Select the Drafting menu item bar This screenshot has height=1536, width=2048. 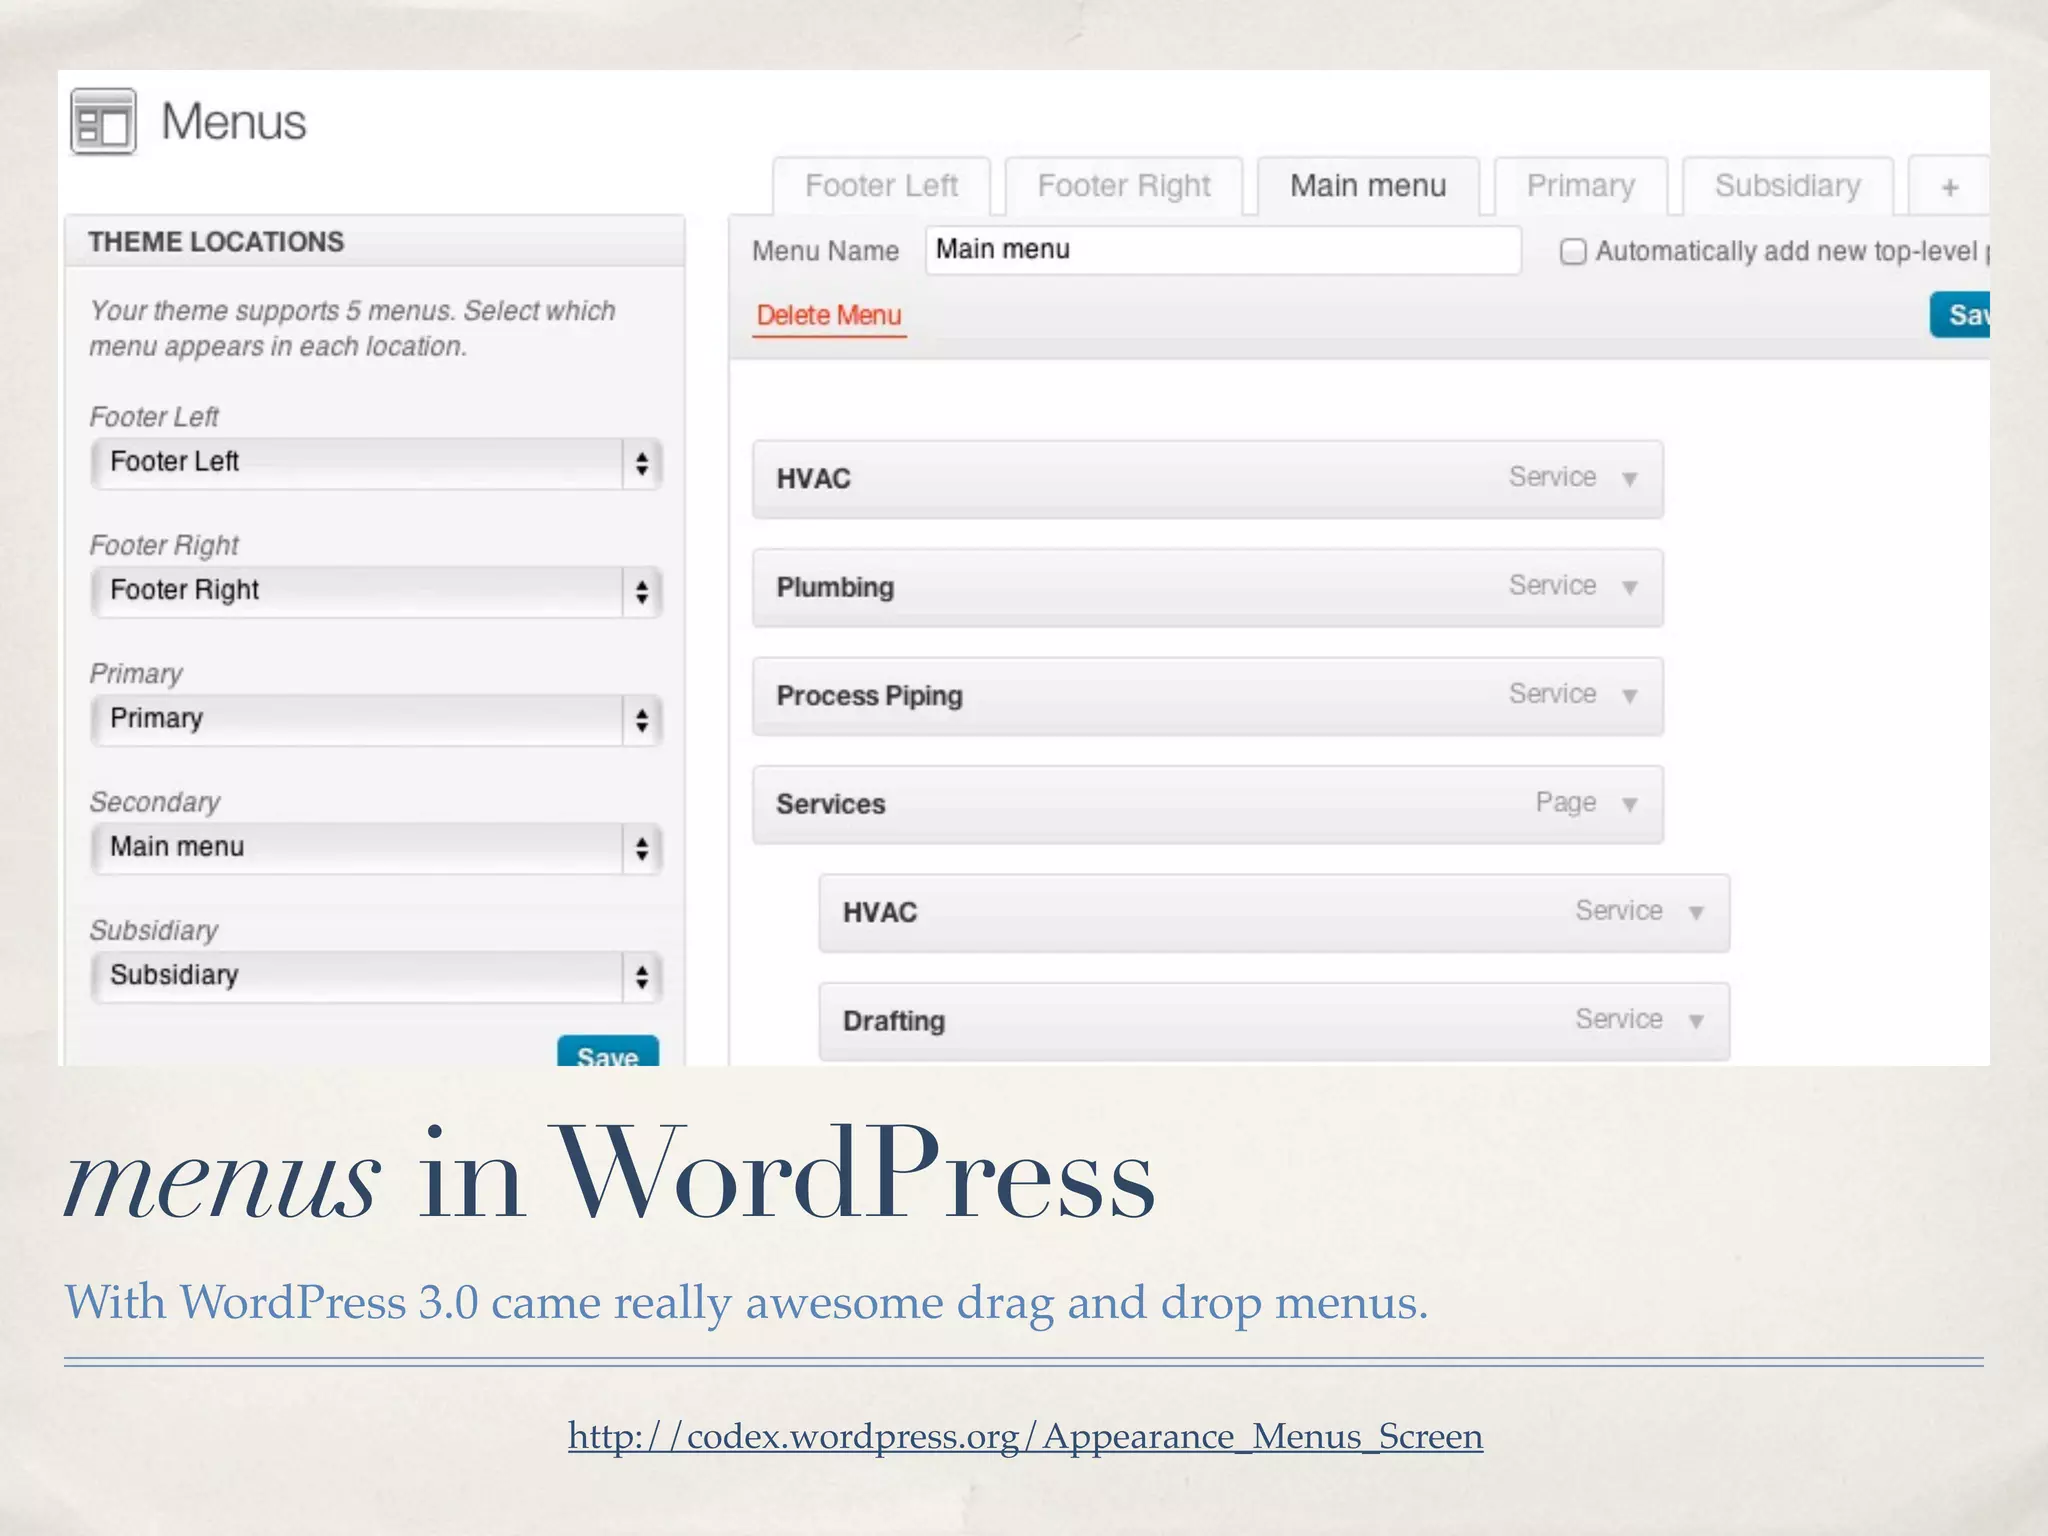click(x=1274, y=1022)
